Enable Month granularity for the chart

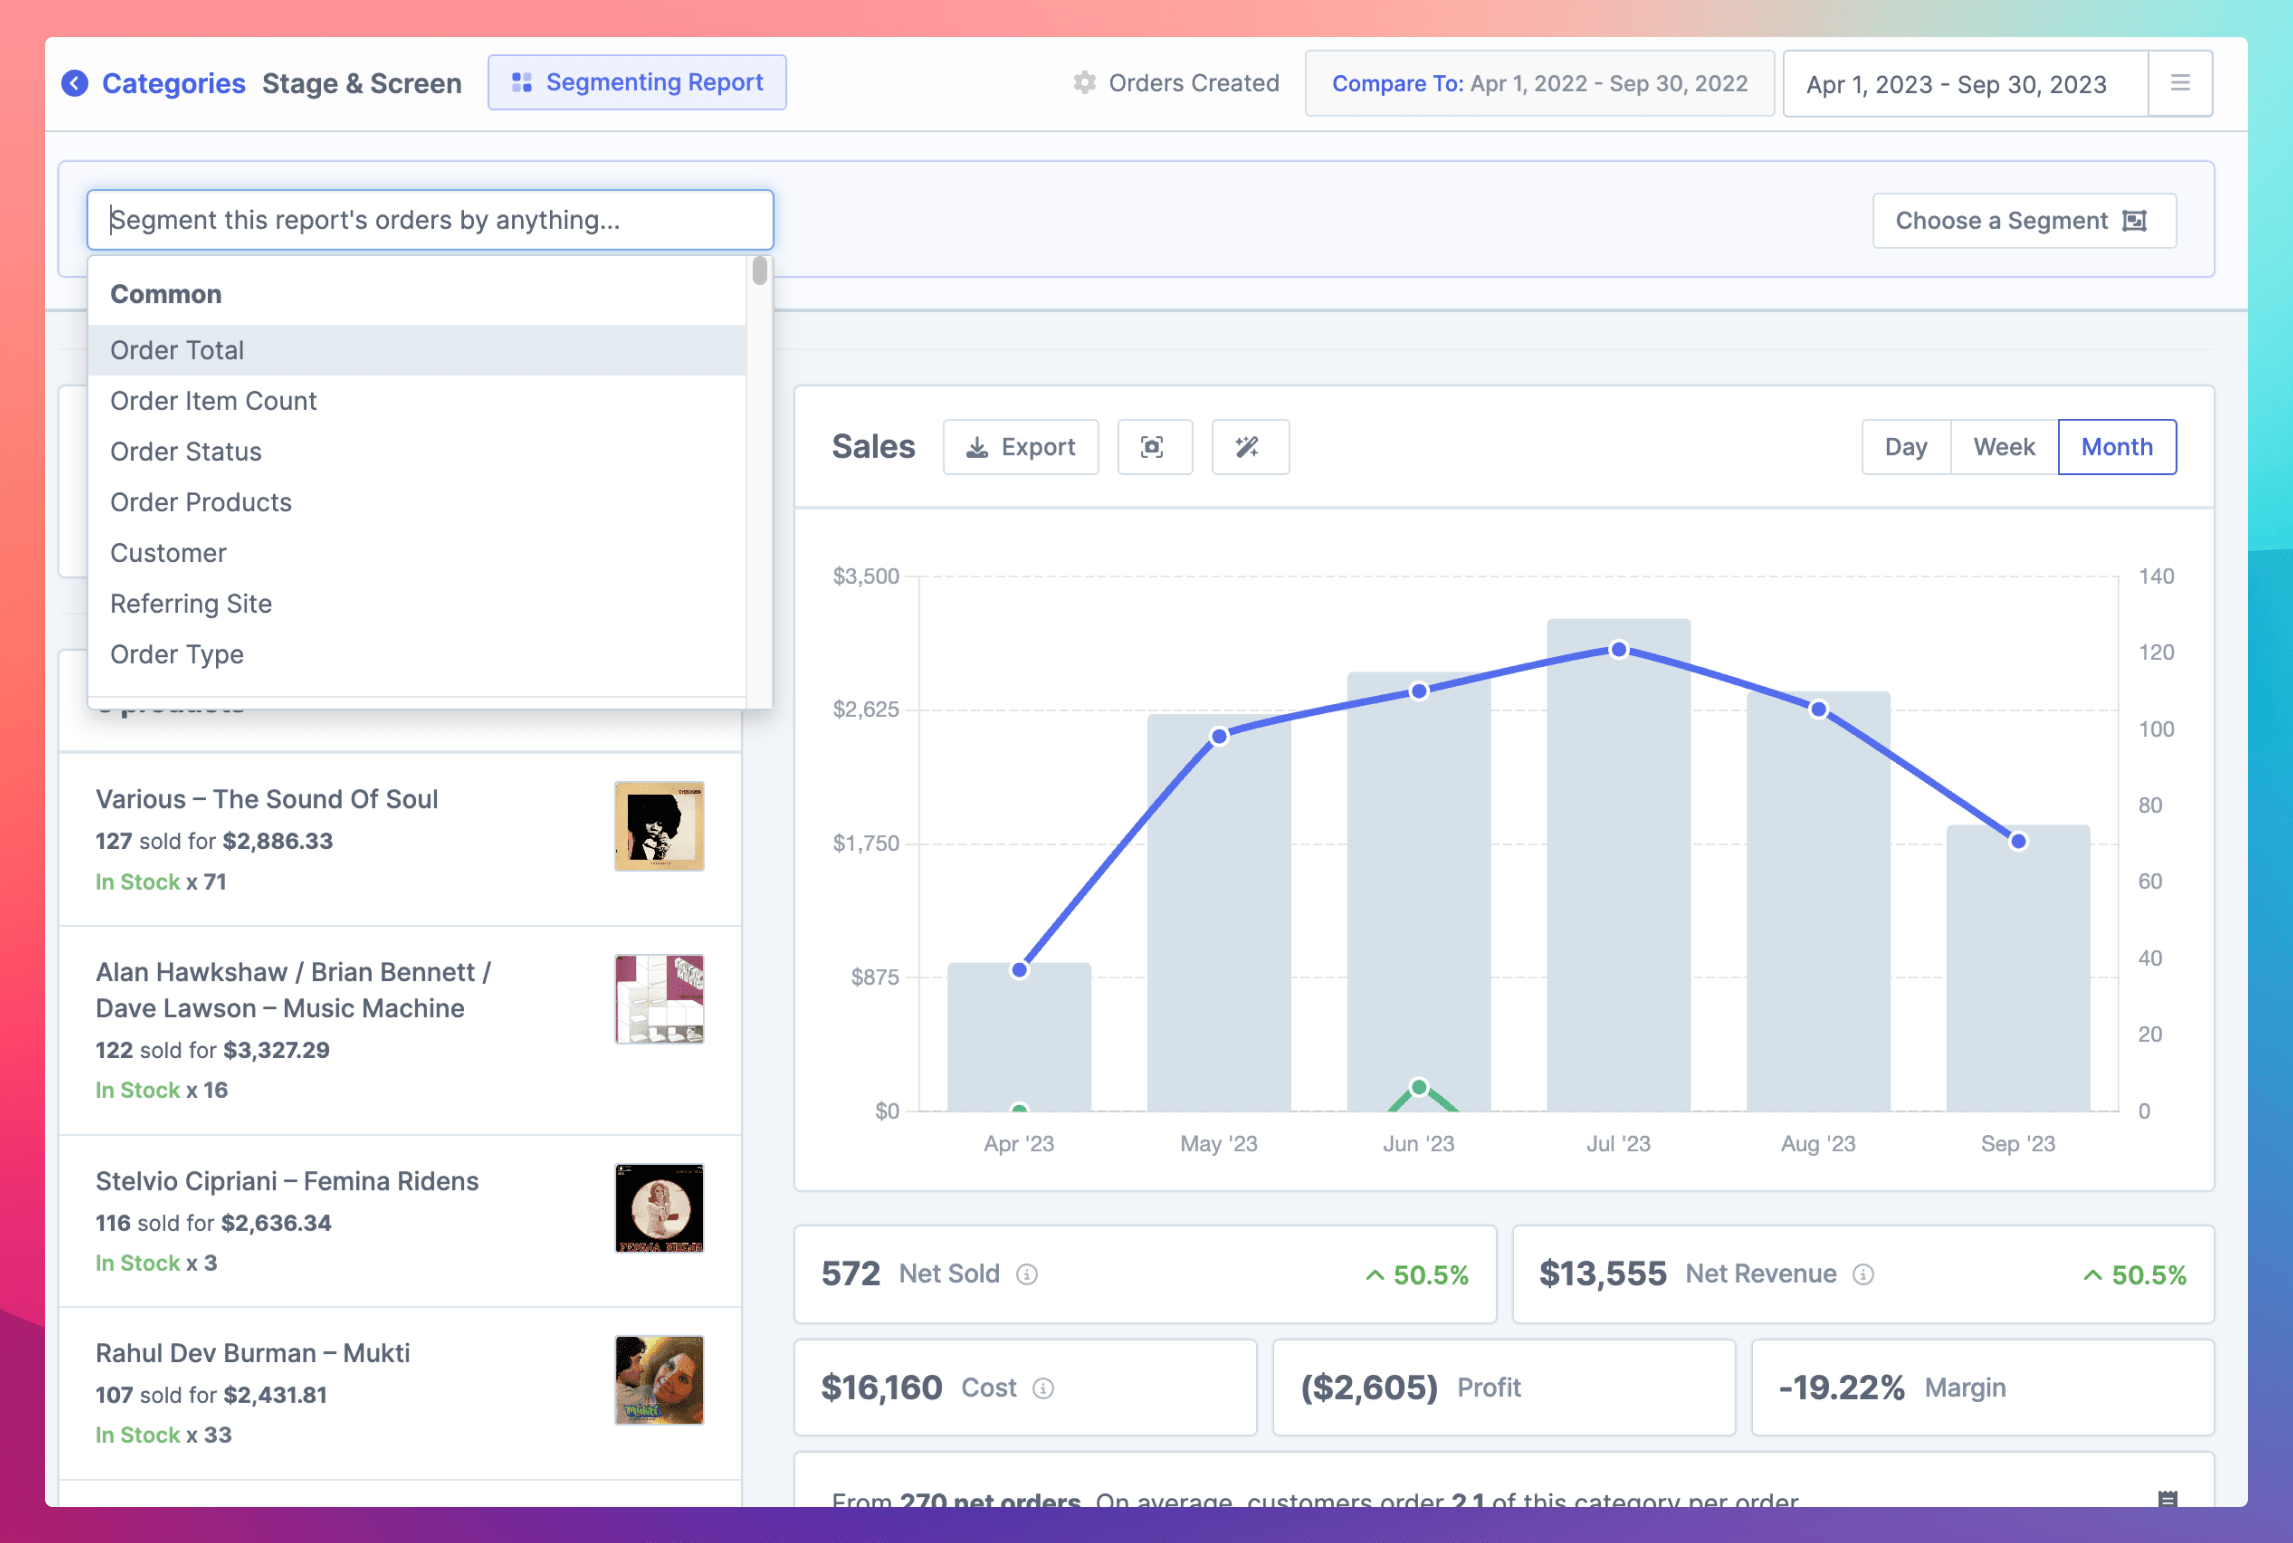click(2117, 447)
